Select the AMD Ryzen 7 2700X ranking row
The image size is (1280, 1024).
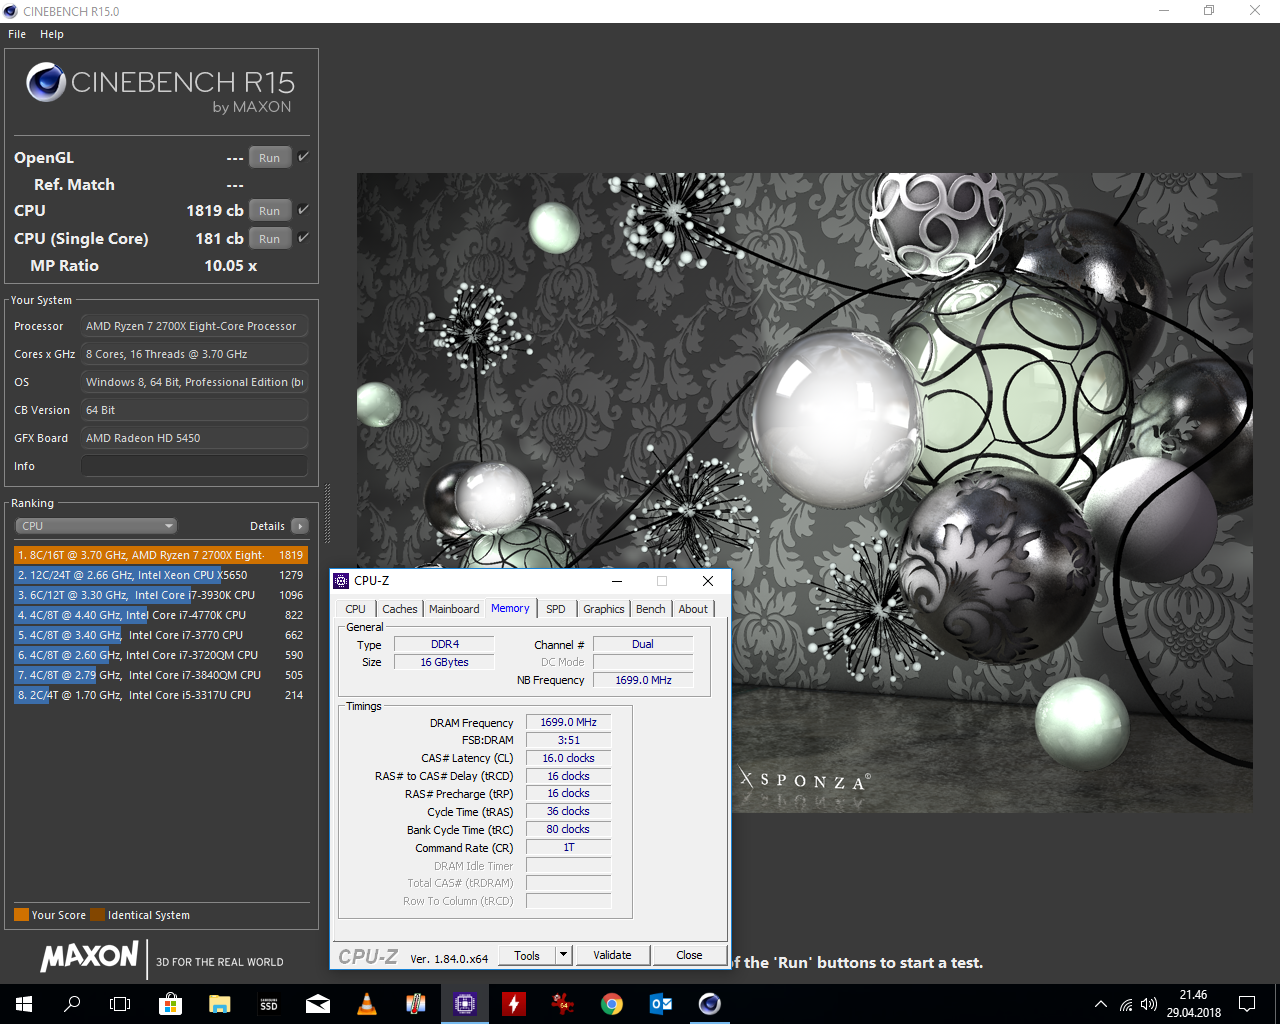pos(160,555)
